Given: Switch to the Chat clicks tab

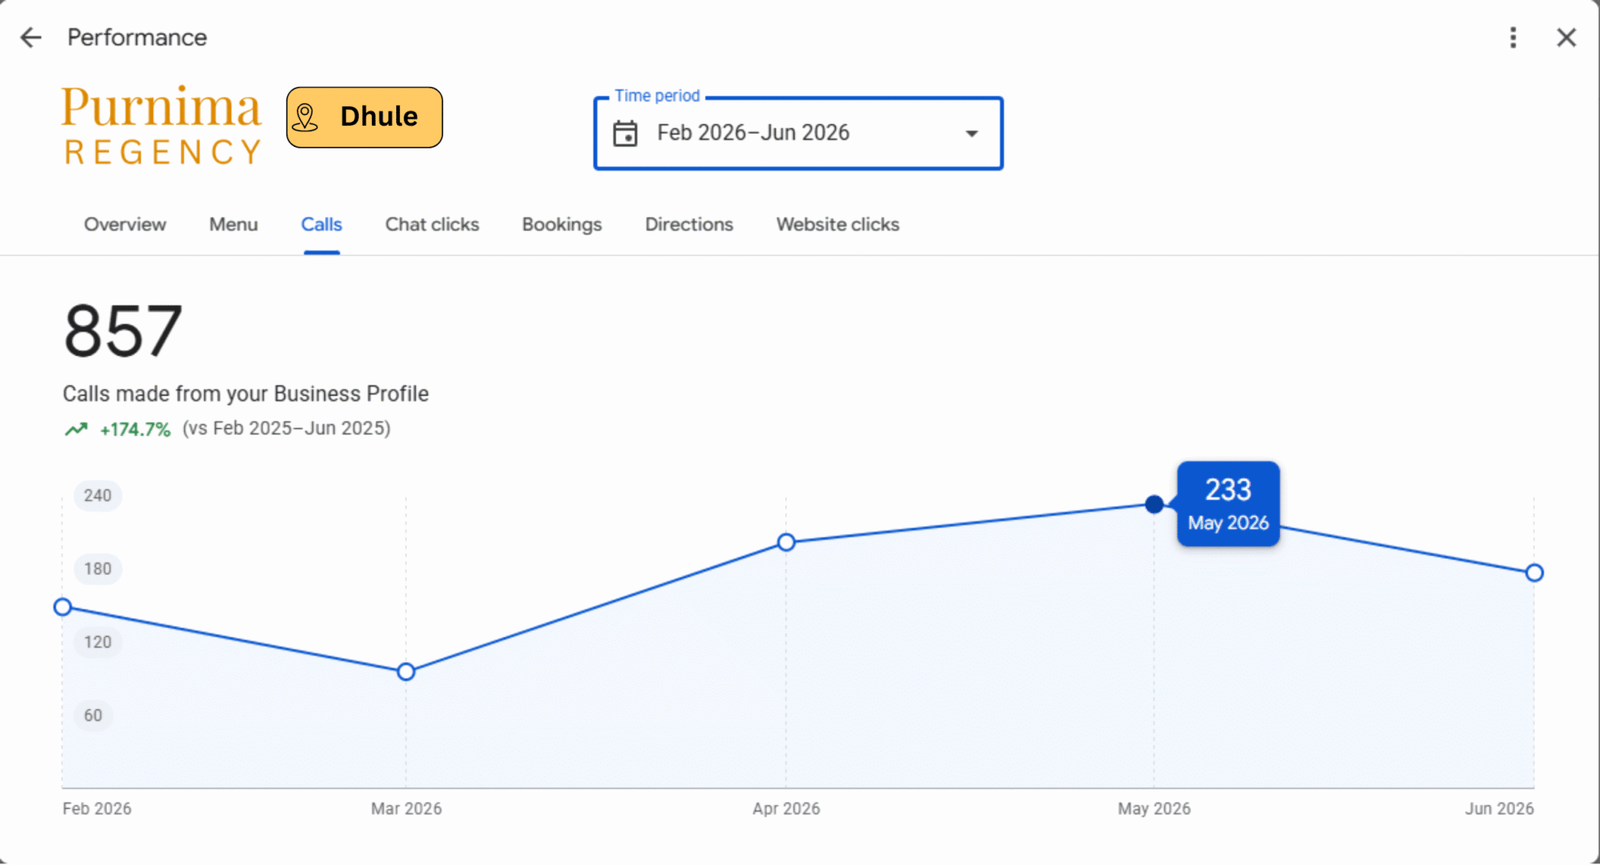Looking at the screenshot, I should (432, 224).
